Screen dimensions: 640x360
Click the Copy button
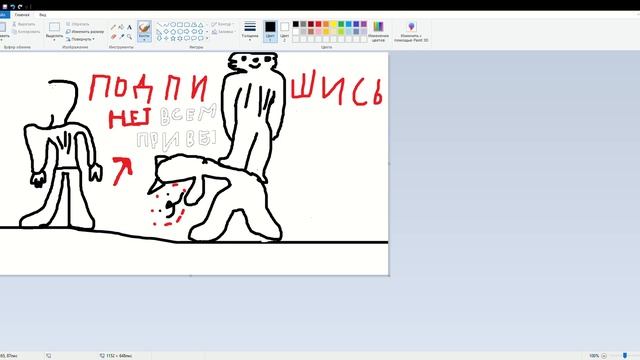tap(26, 31)
